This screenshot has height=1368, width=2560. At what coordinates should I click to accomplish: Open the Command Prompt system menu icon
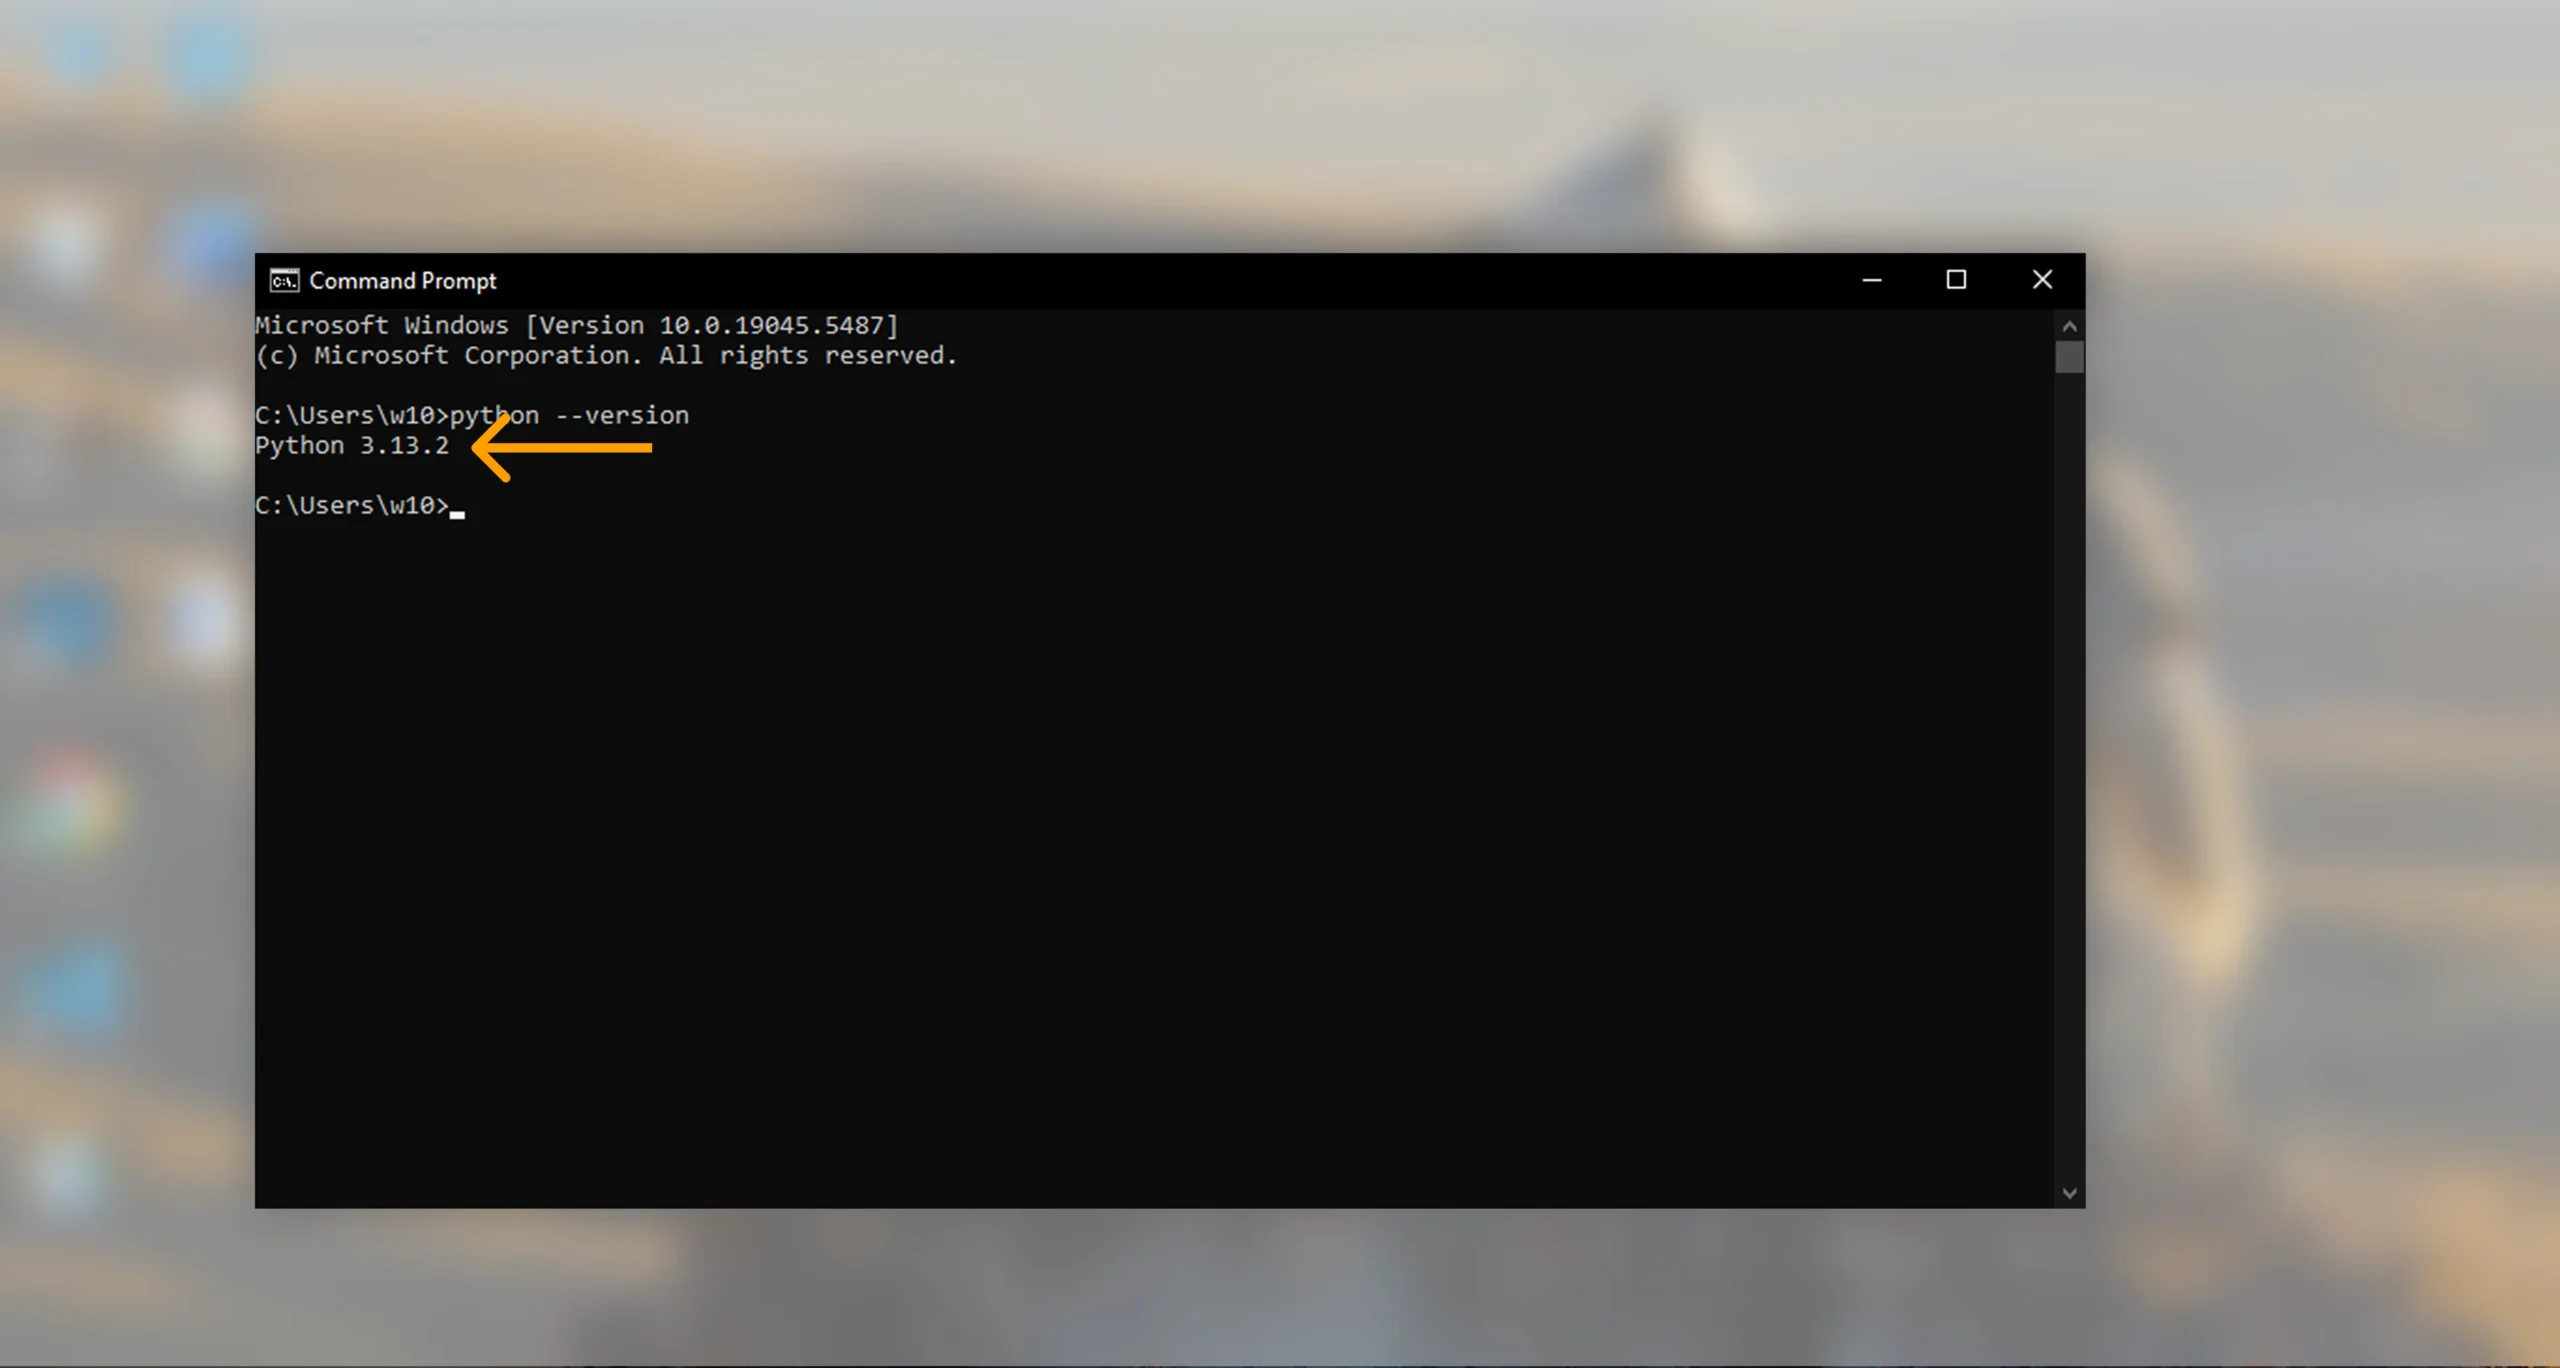pos(284,281)
